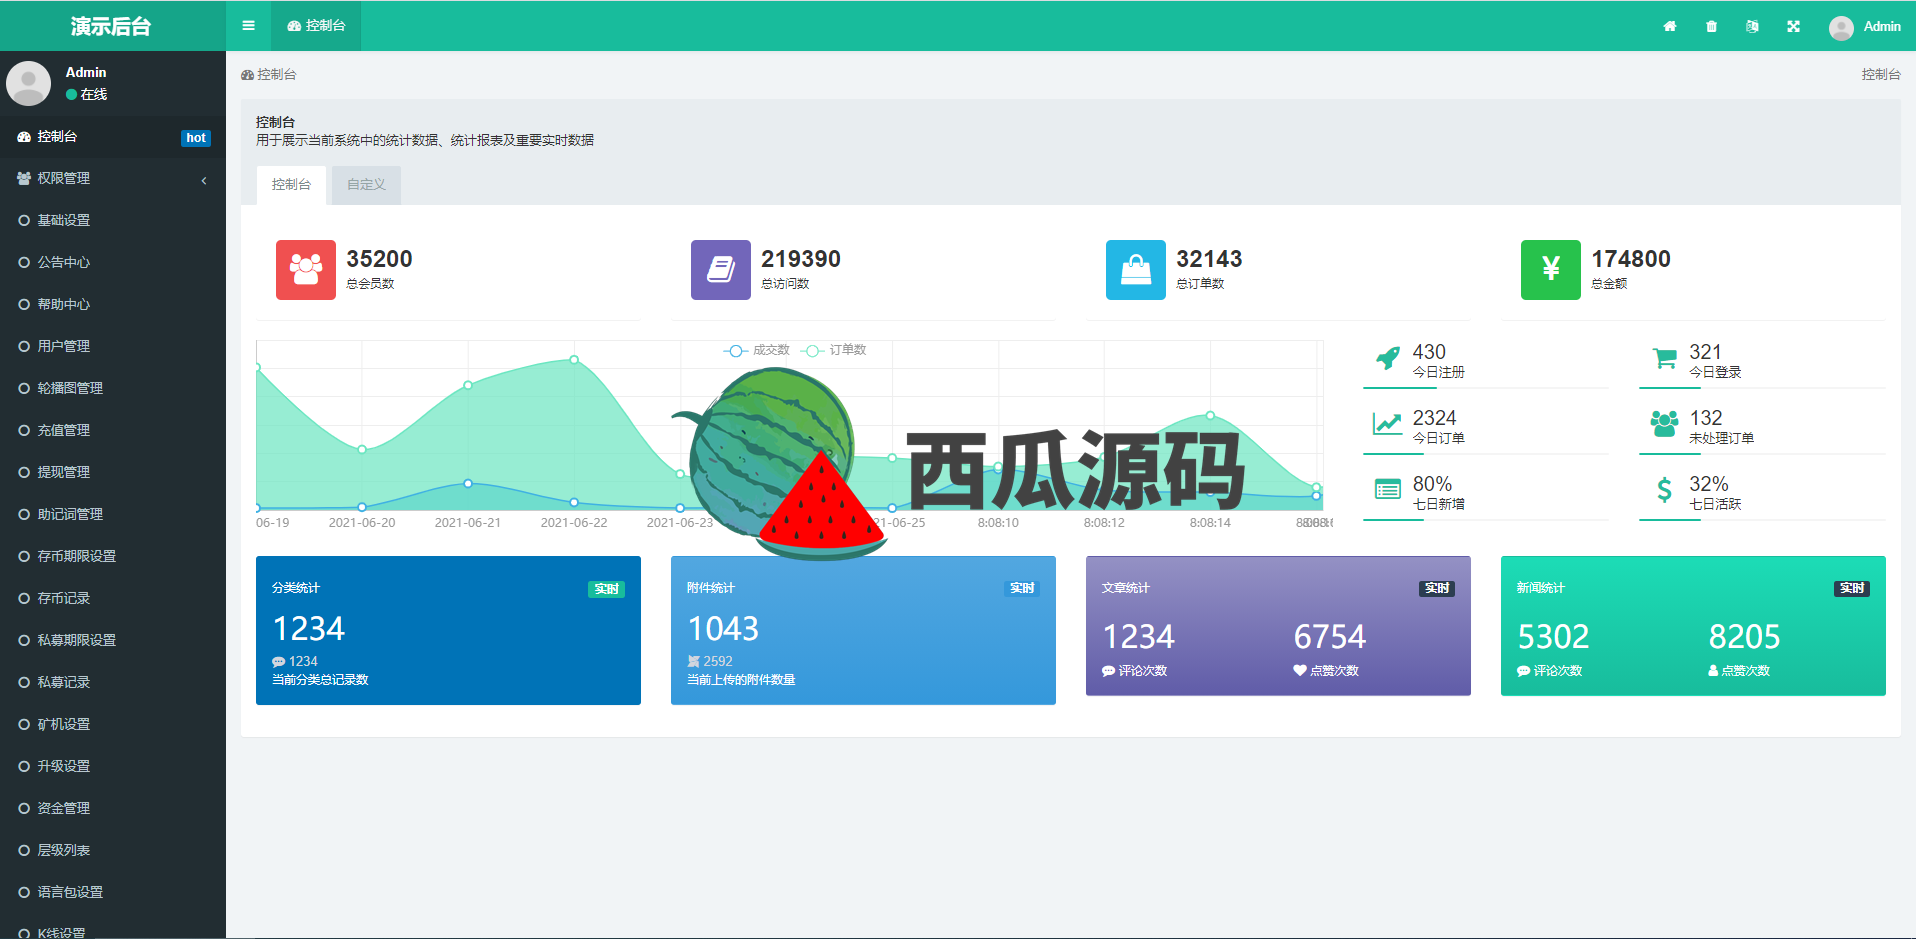Open 帮助中心 in sidebar

click(113, 305)
